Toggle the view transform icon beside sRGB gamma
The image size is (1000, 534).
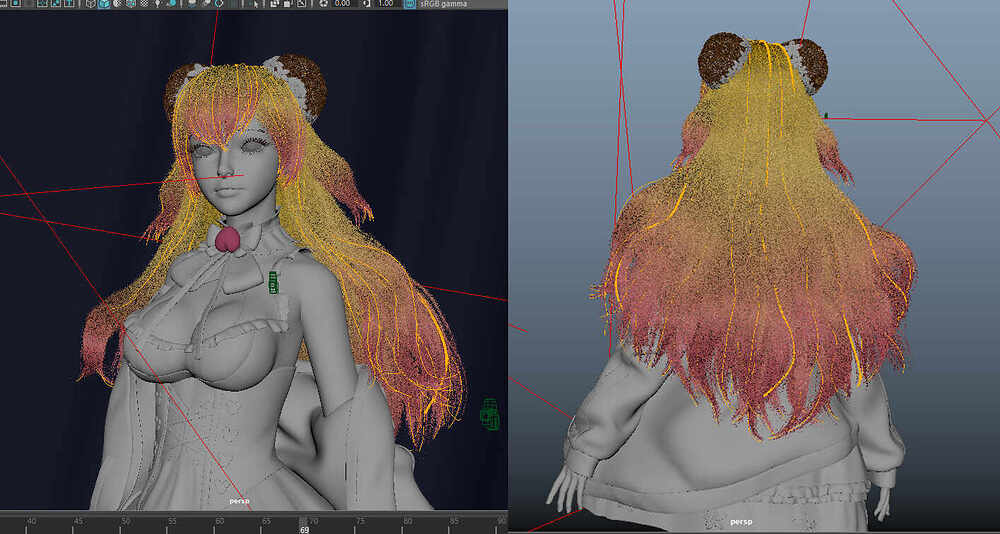pyautogui.click(x=409, y=3)
